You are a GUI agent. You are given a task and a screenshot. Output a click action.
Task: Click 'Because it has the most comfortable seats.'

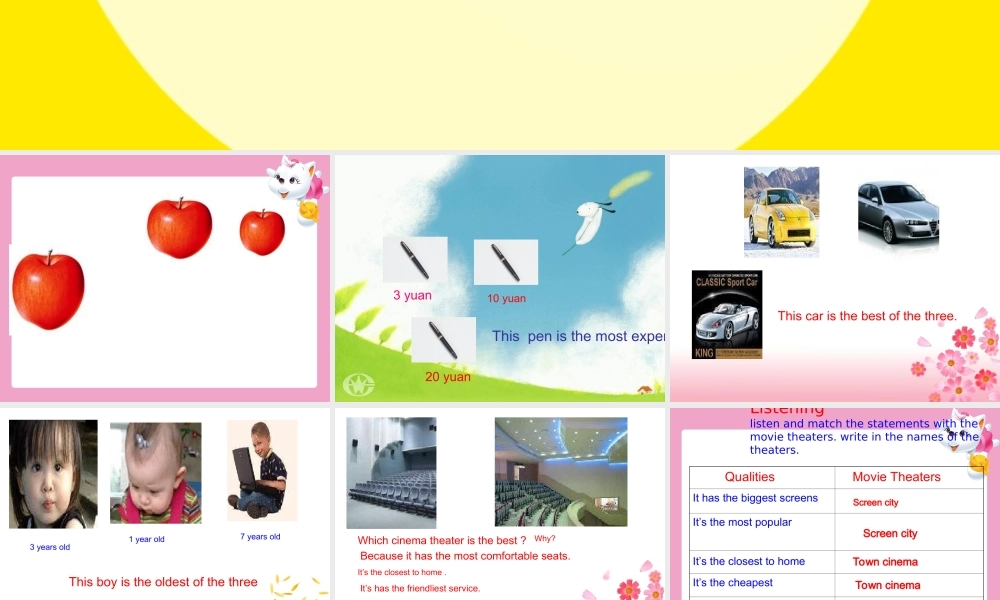coord(465,556)
